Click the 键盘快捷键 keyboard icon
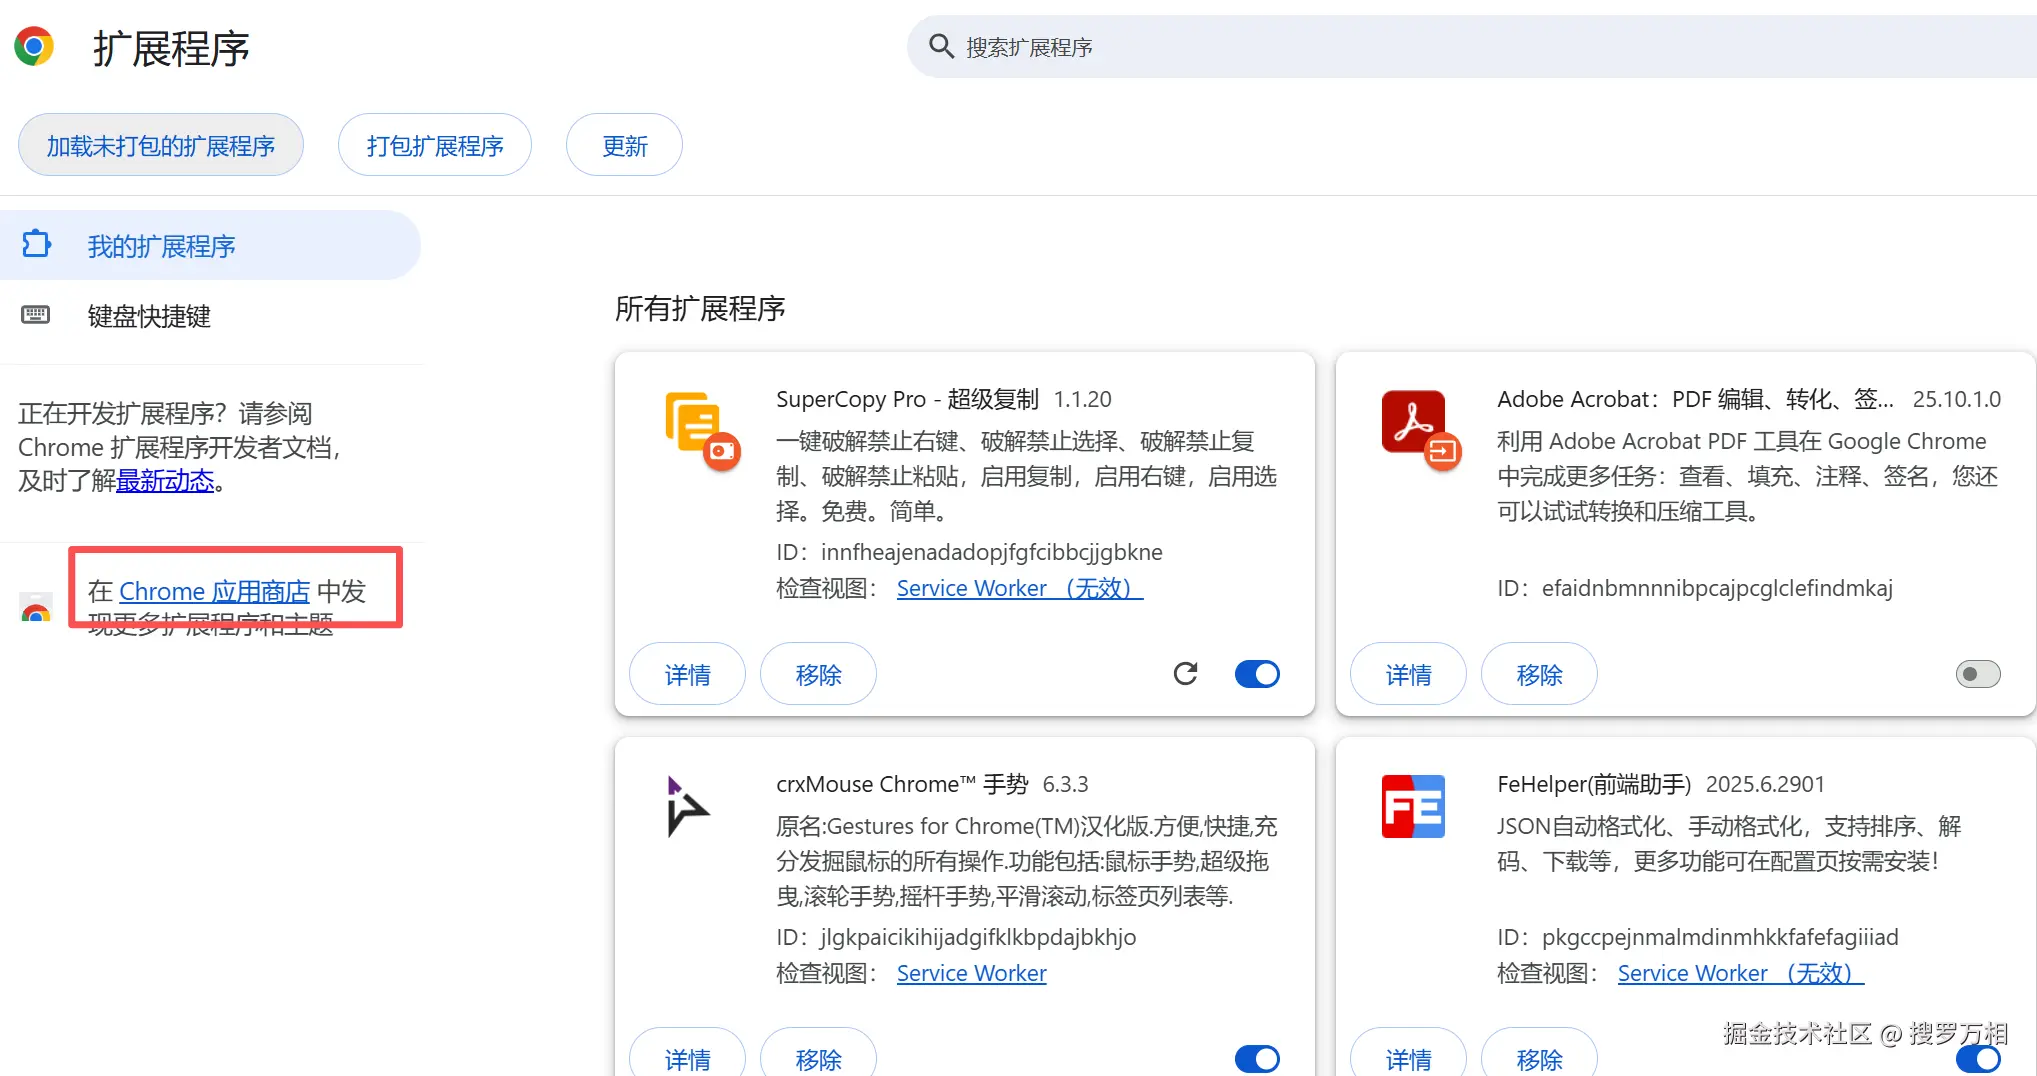This screenshot has height=1076, width=2037. [x=36, y=315]
